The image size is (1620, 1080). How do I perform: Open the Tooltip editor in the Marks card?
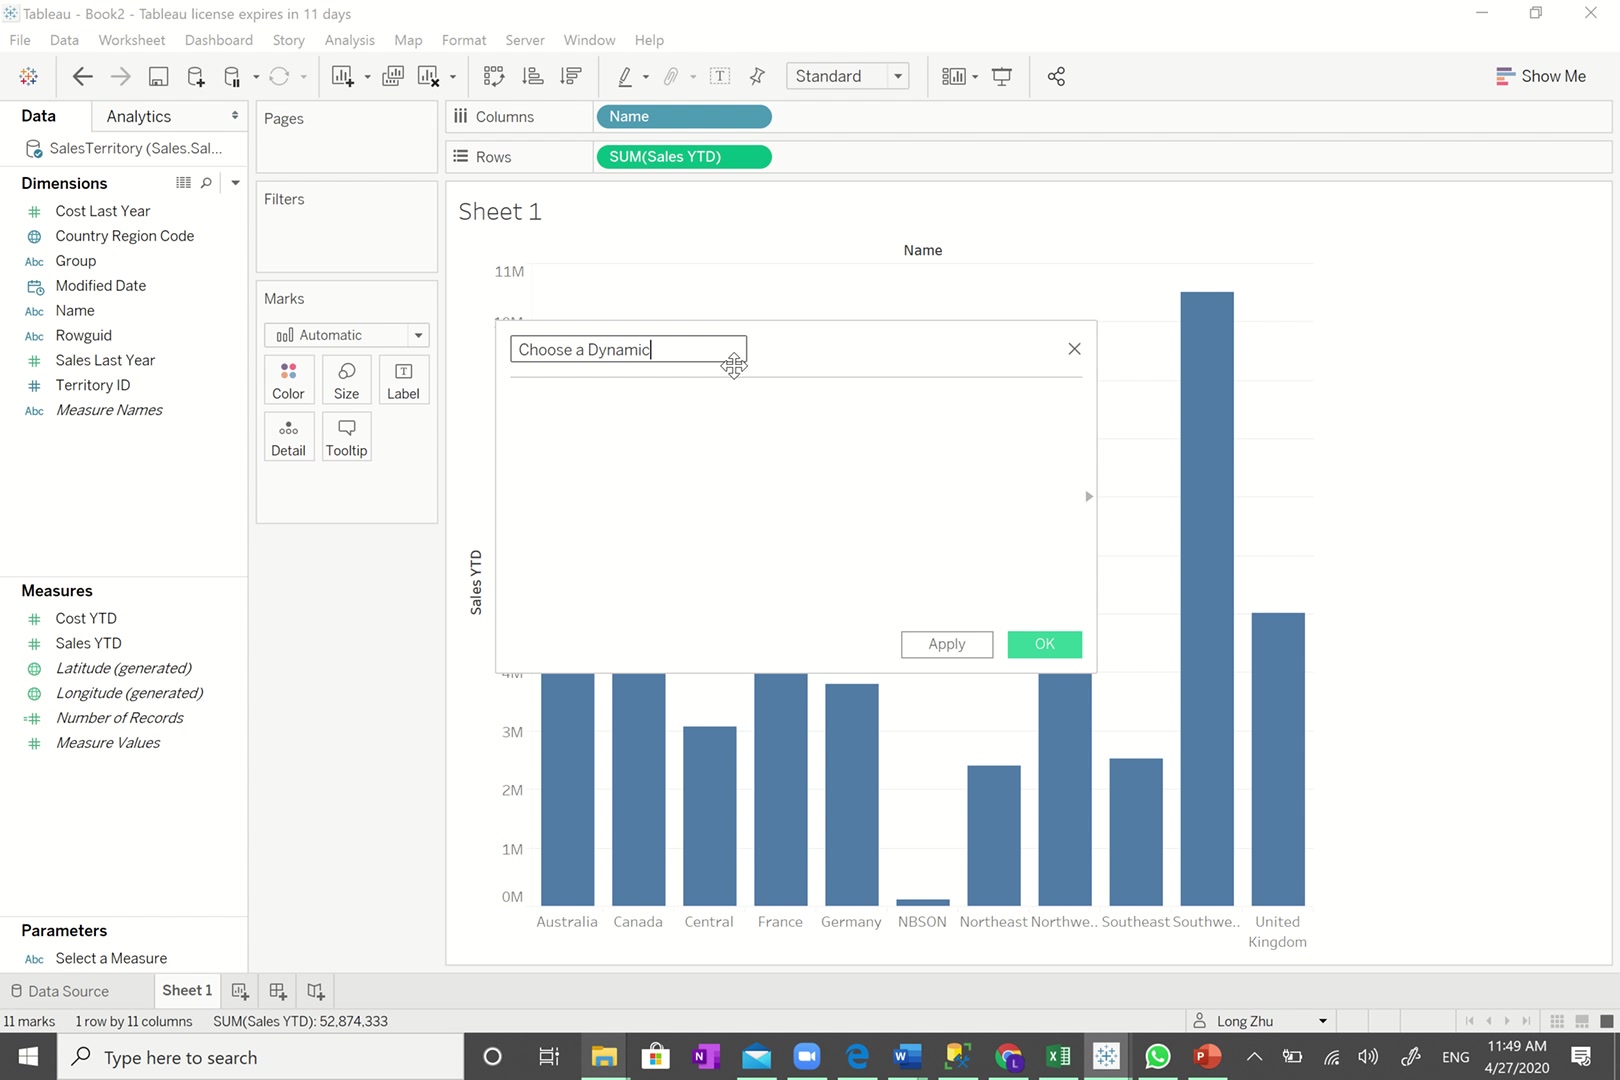point(346,436)
